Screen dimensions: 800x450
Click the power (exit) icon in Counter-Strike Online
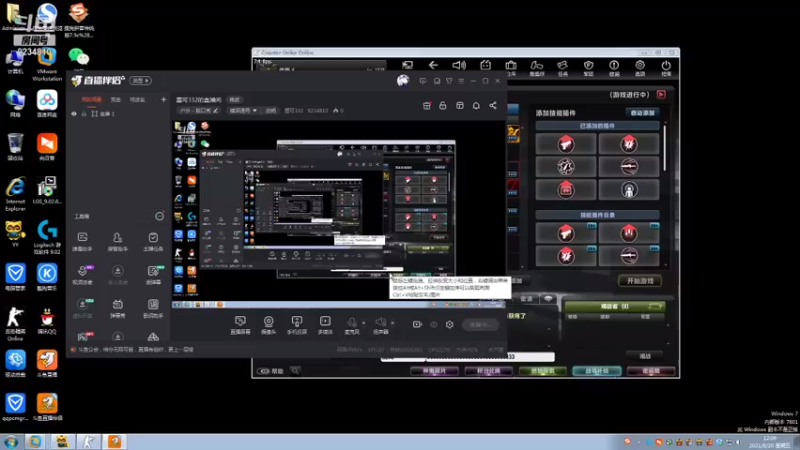tap(666, 67)
